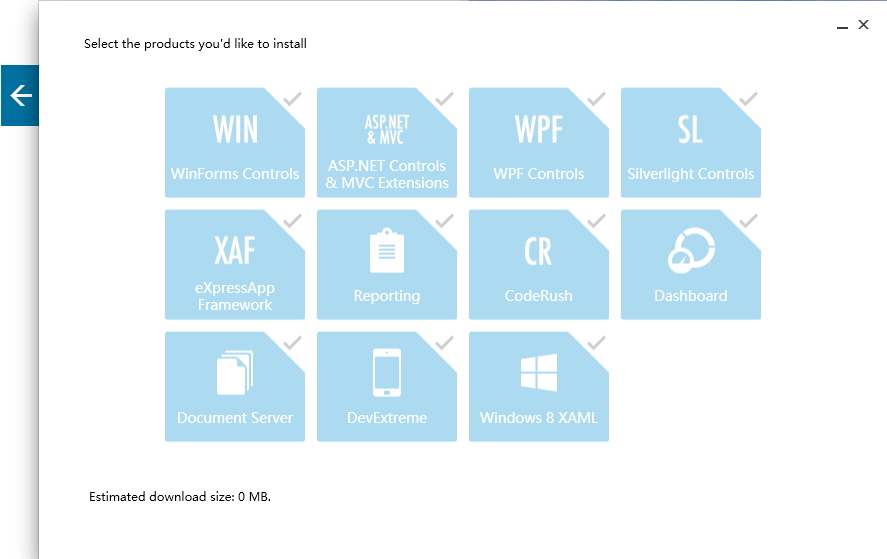Minimize the installer window

click(x=842, y=27)
